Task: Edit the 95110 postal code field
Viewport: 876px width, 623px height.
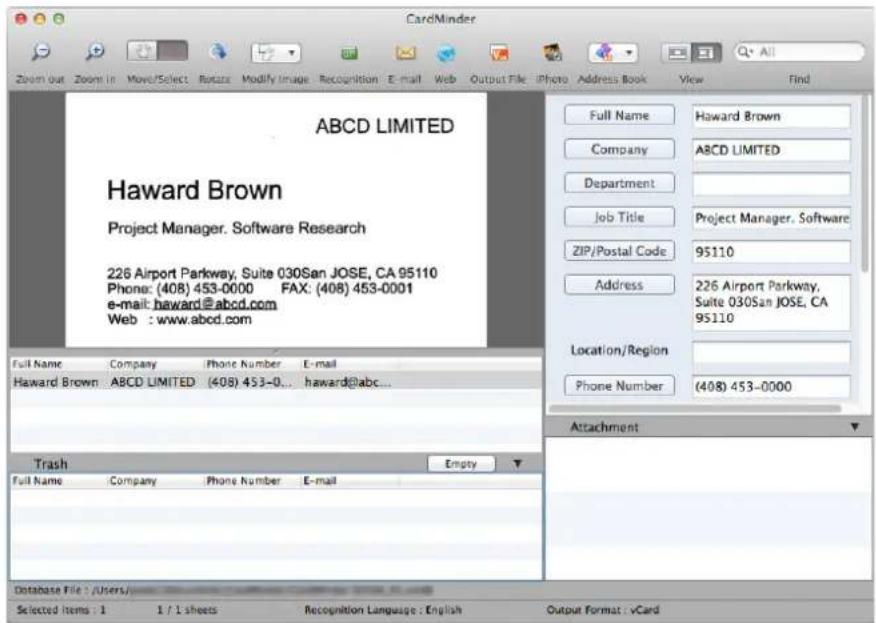Action: (772, 252)
